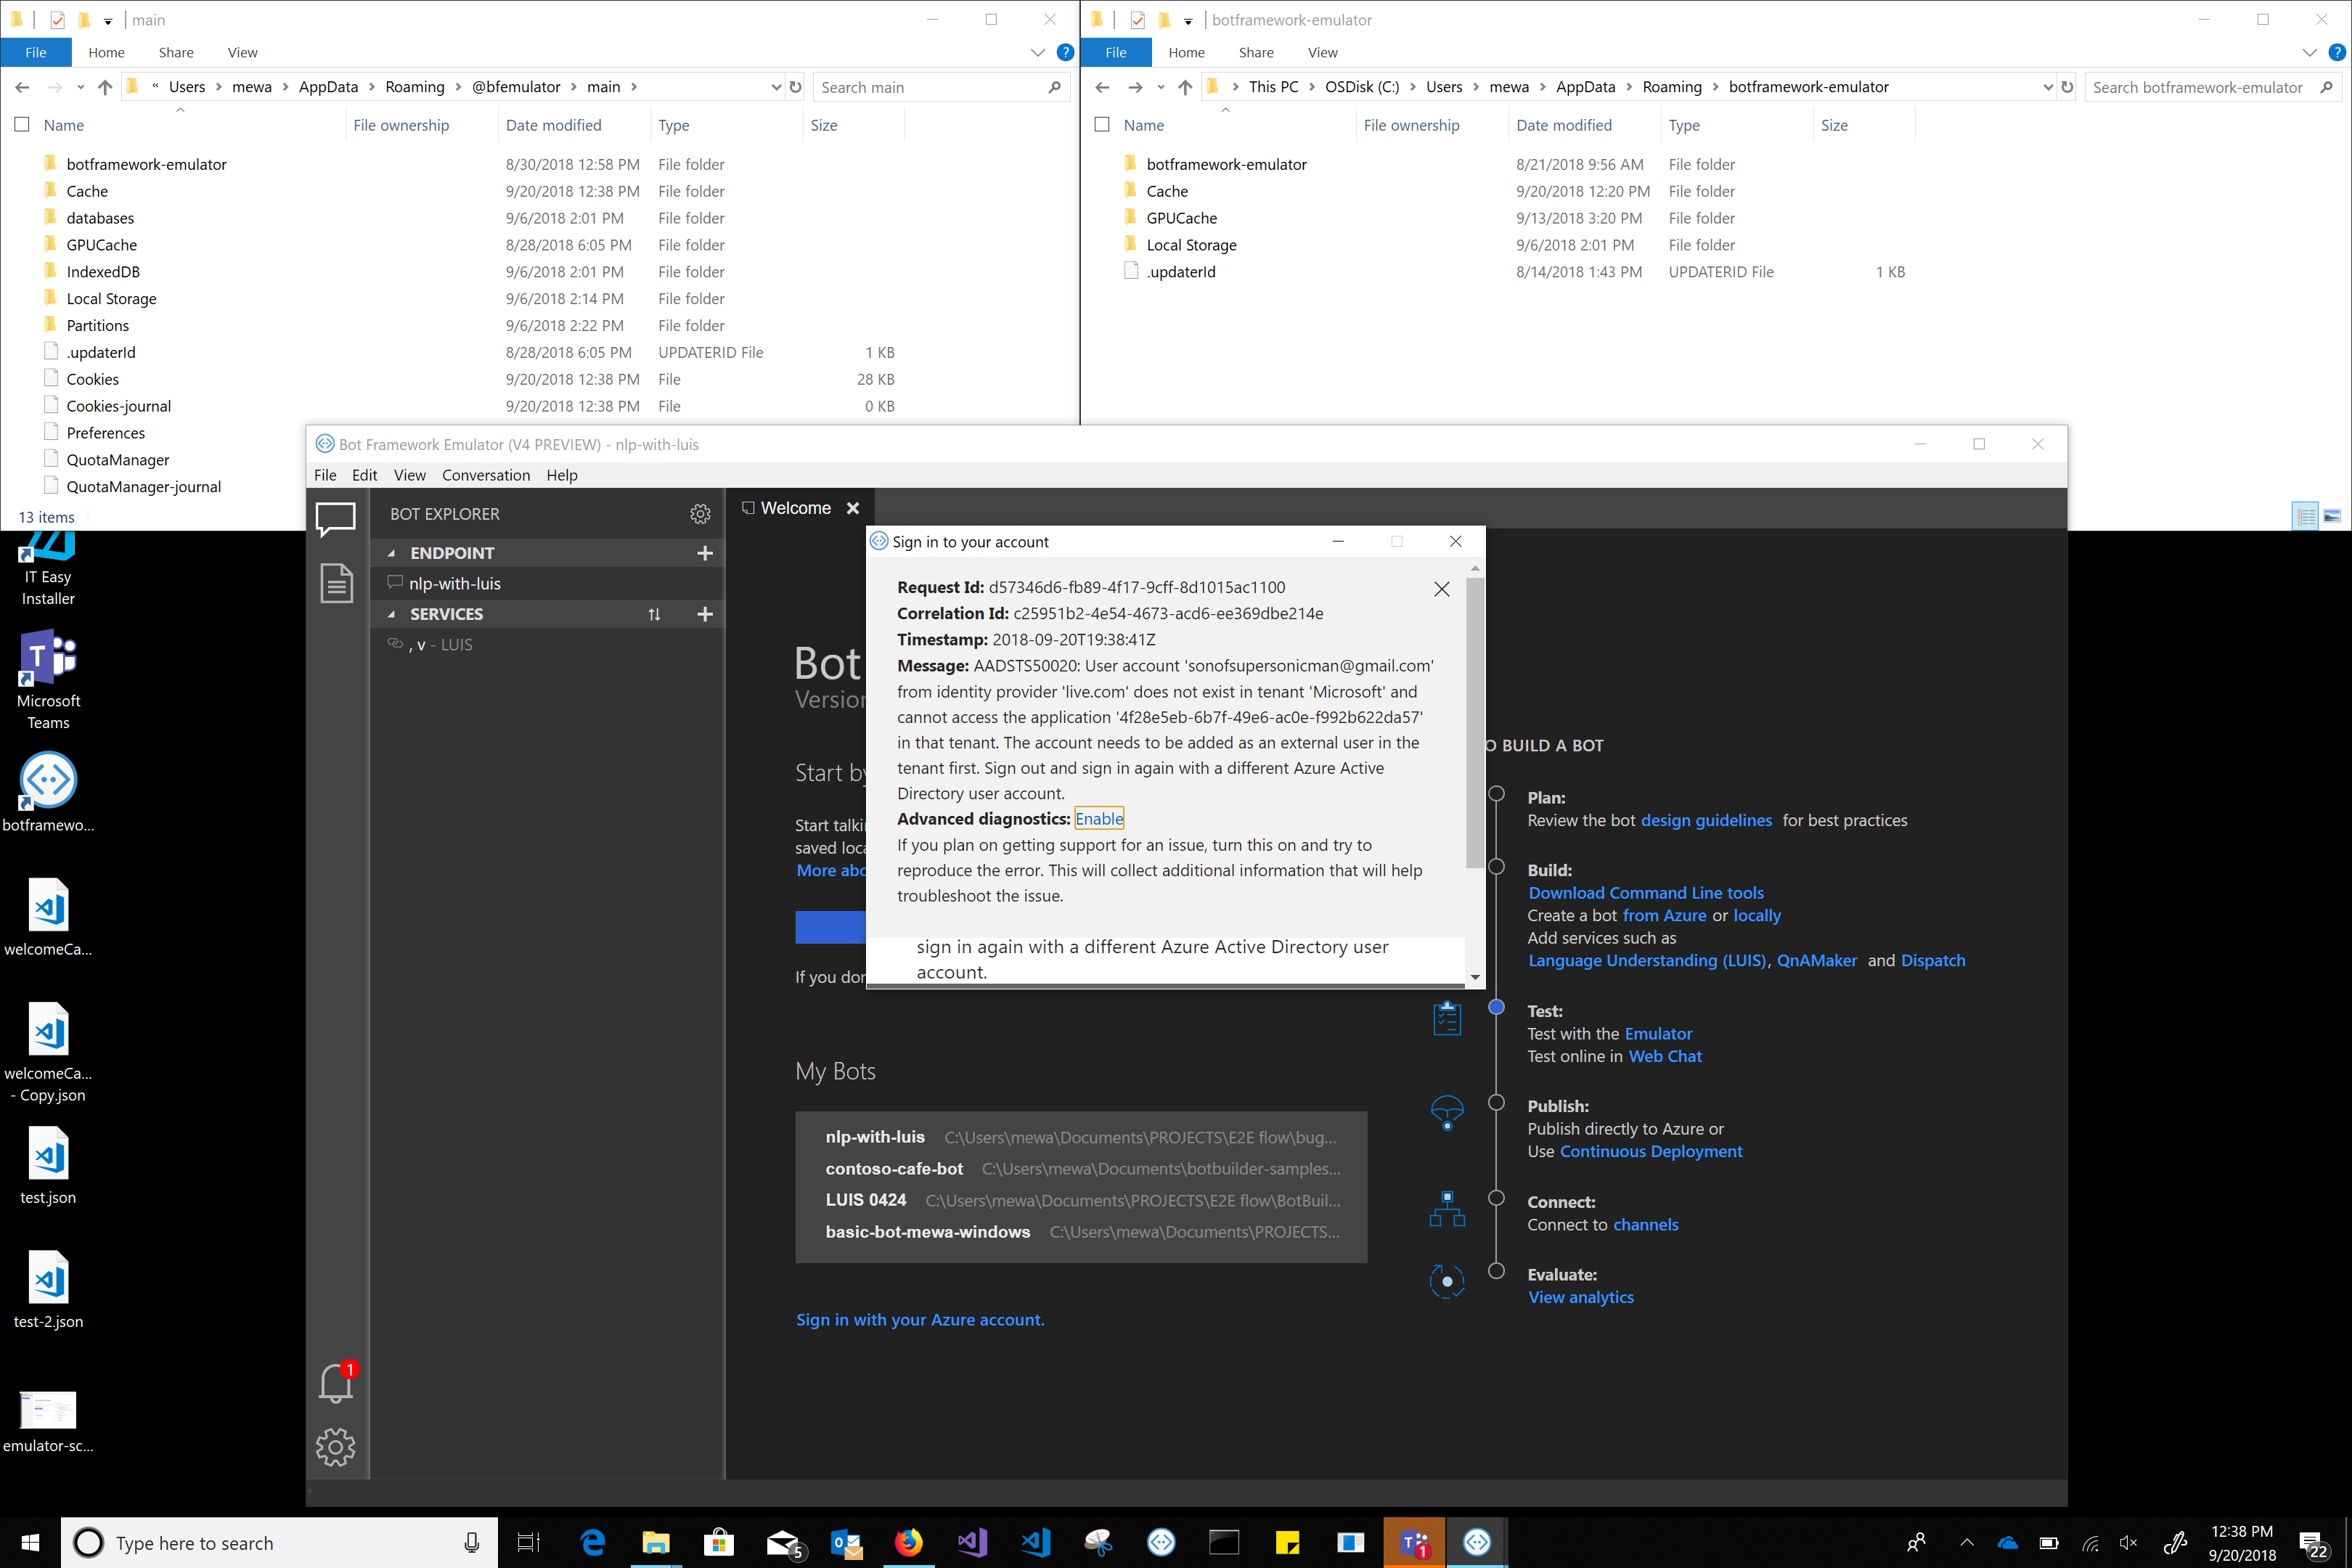Open notifications via the bell icon with badge
Viewport: 2352px width, 1568px height.
pos(335,1383)
